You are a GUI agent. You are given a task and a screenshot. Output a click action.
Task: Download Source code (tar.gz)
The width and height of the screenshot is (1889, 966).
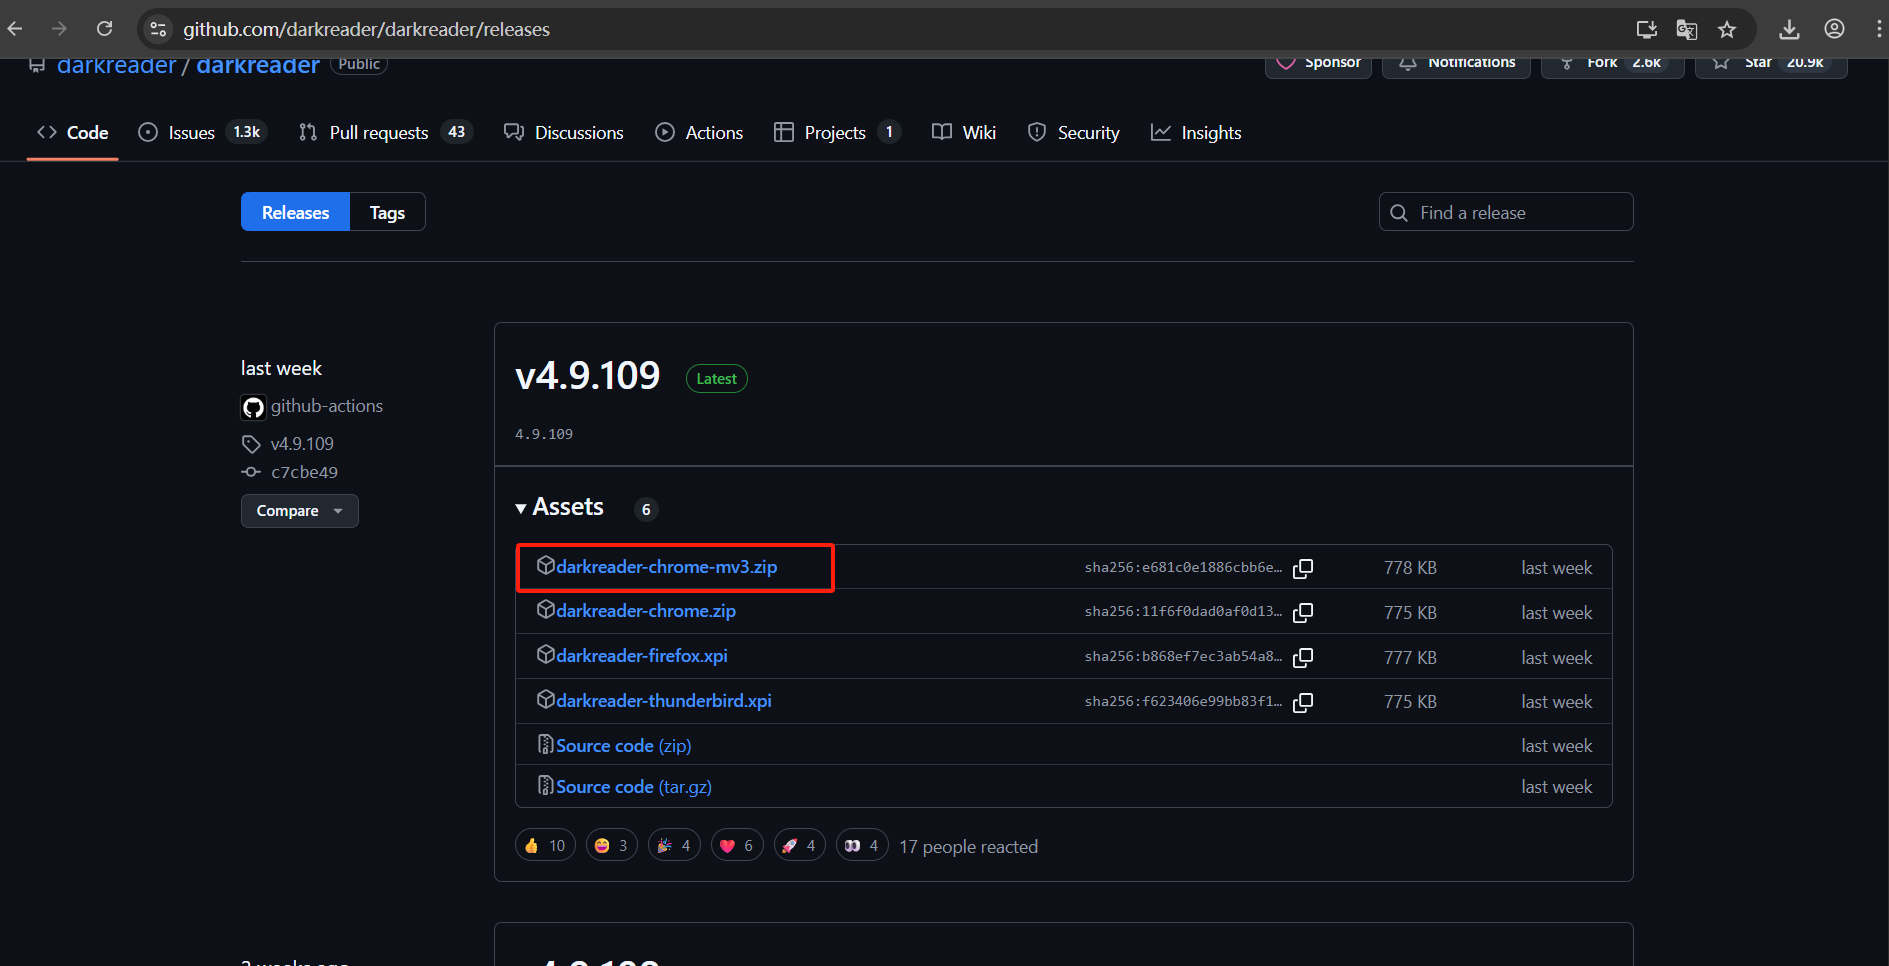click(634, 787)
